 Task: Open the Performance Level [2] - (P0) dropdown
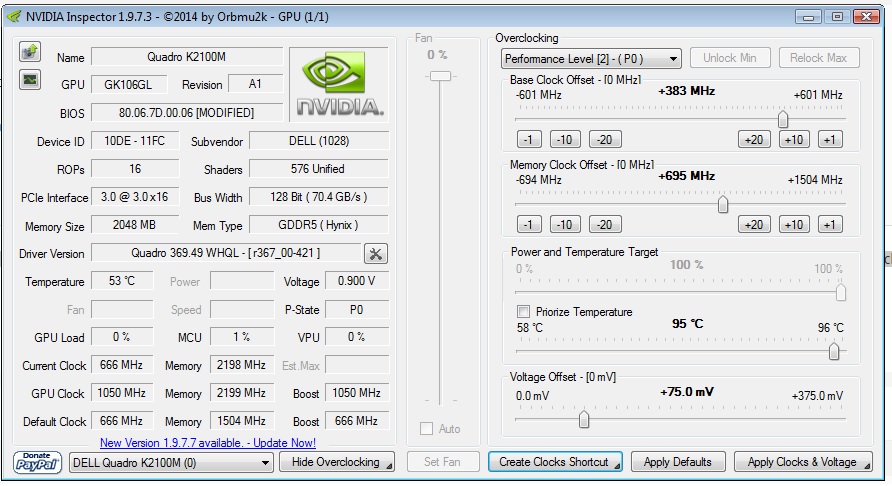coord(591,59)
